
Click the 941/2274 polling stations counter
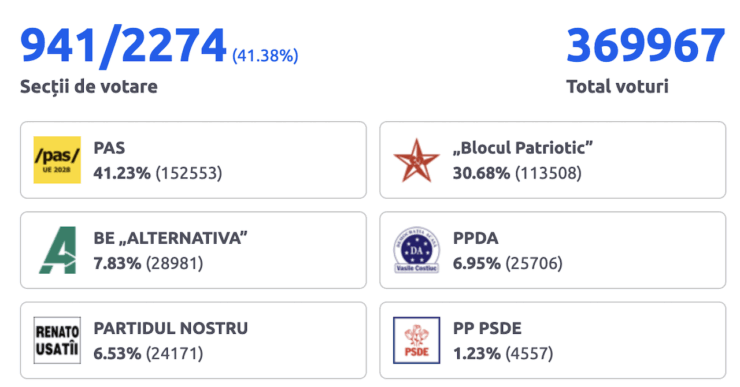(x=123, y=46)
